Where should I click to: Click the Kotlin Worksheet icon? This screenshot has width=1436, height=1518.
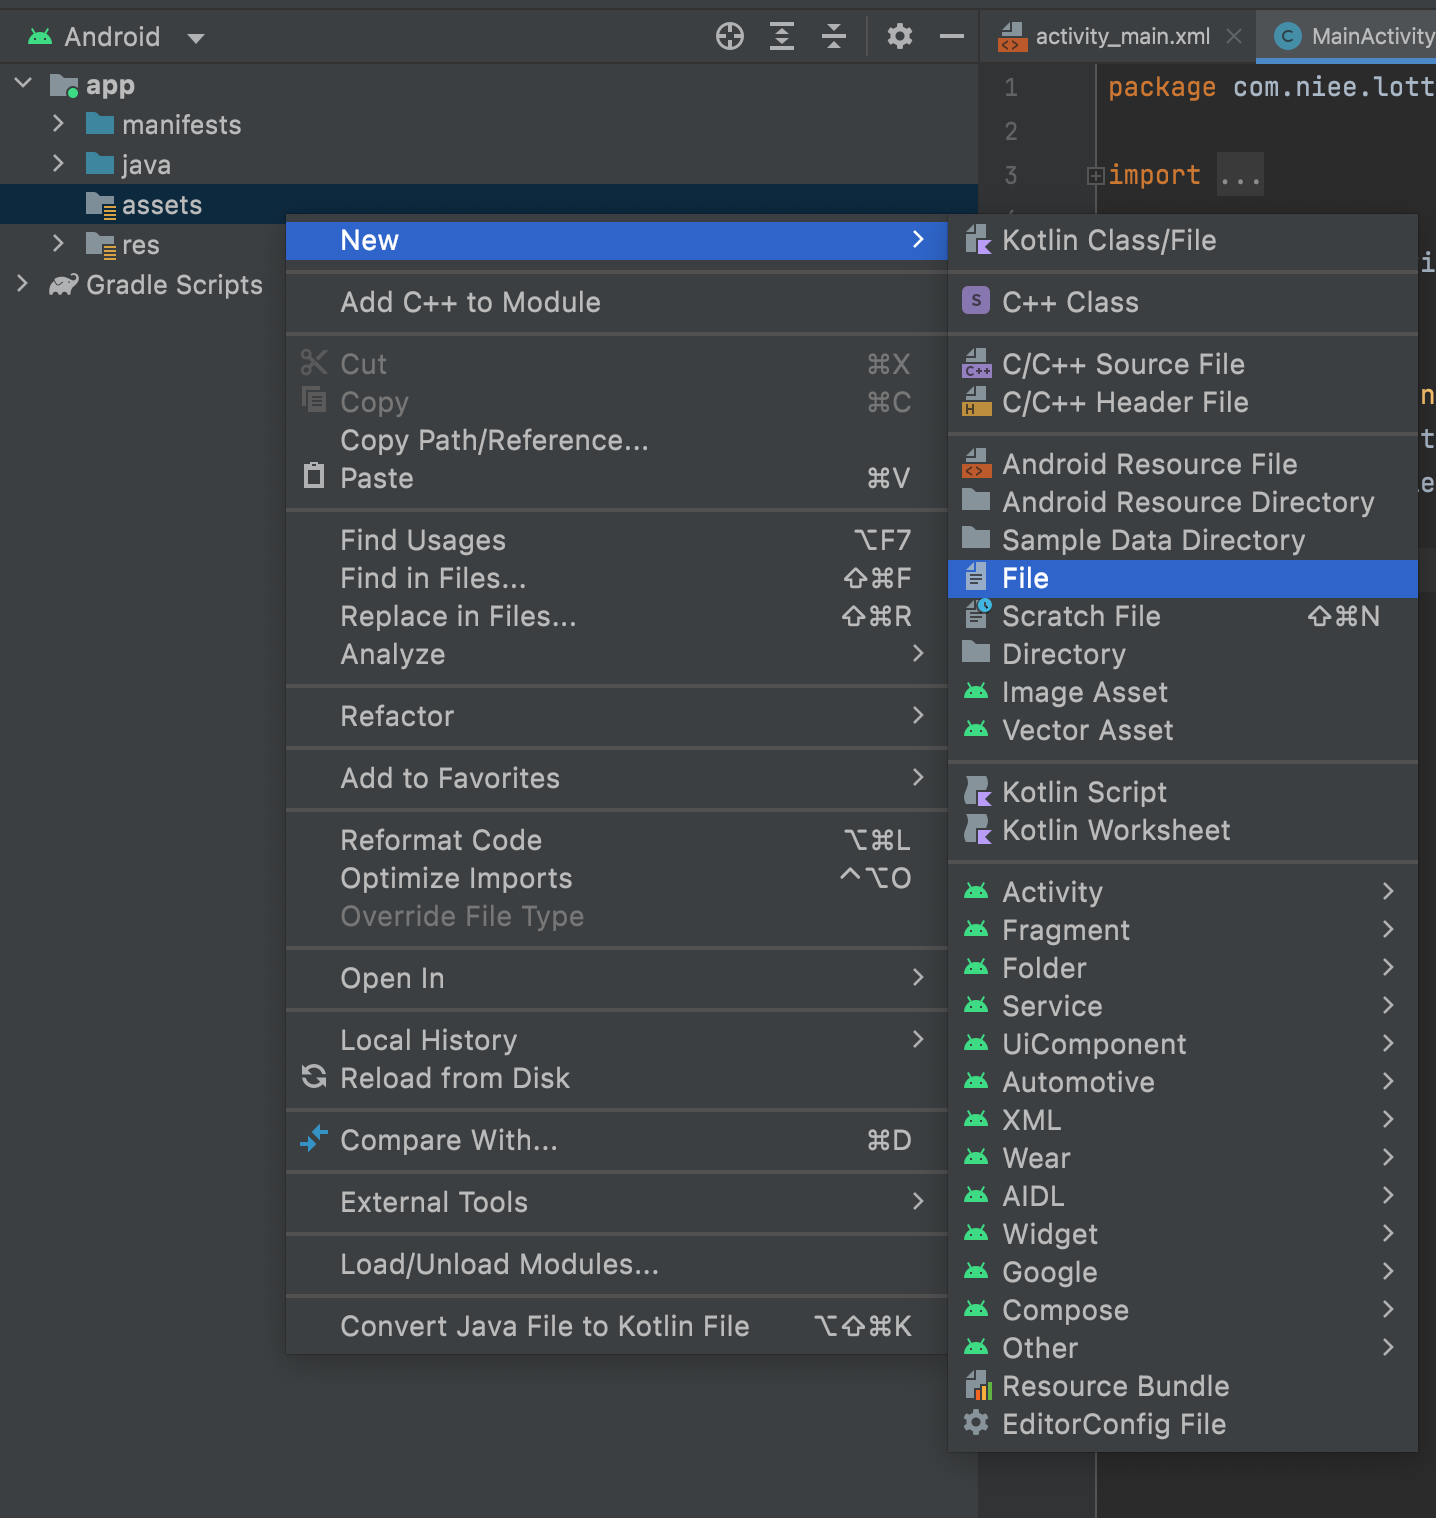pyautogui.click(x=977, y=830)
